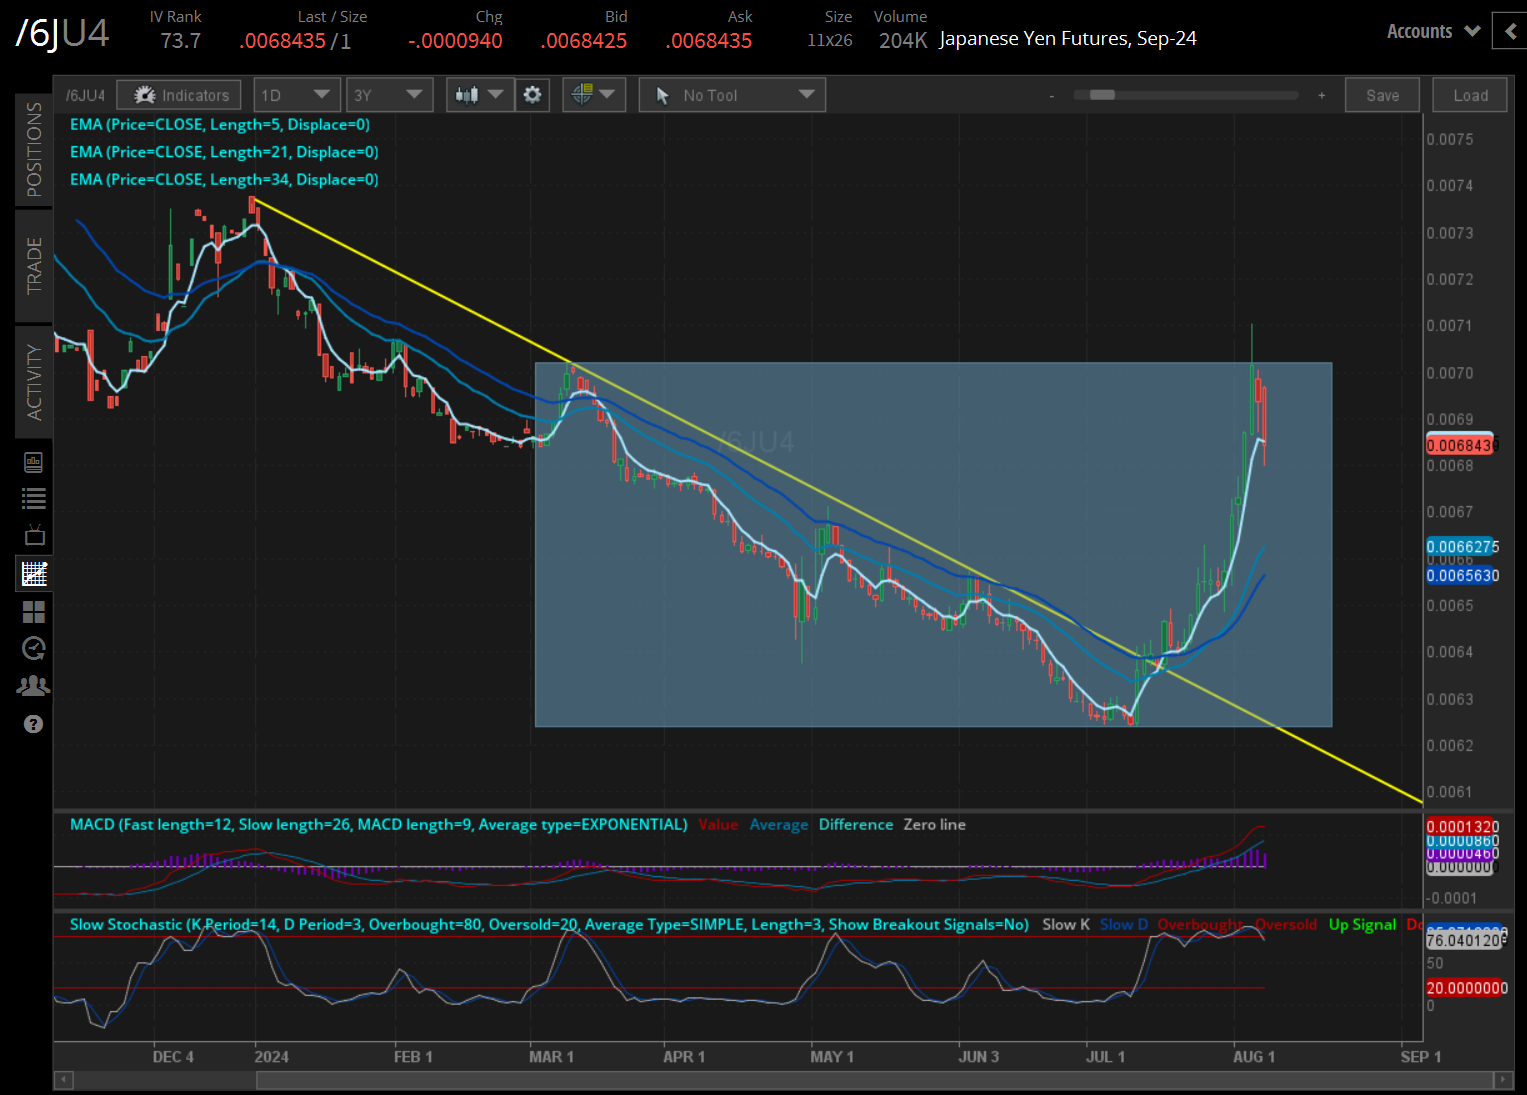
Task: Open the research book icon in sidebar
Action: (x=34, y=462)
